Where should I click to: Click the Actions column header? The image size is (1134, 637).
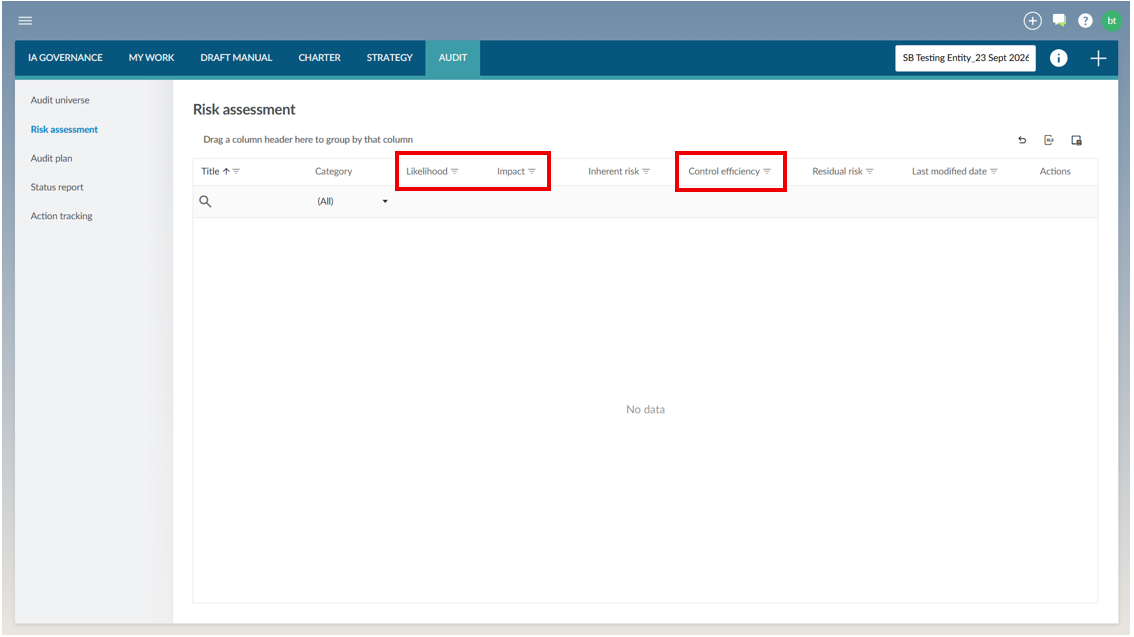click(1055, 171)
